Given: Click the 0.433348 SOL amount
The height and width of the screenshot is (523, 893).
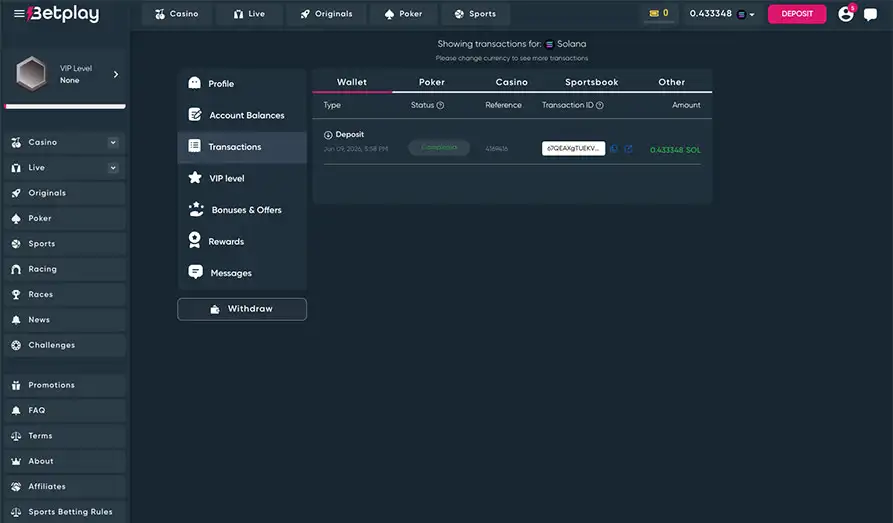Looking at the screenshot, I should (x=675, y=150).
